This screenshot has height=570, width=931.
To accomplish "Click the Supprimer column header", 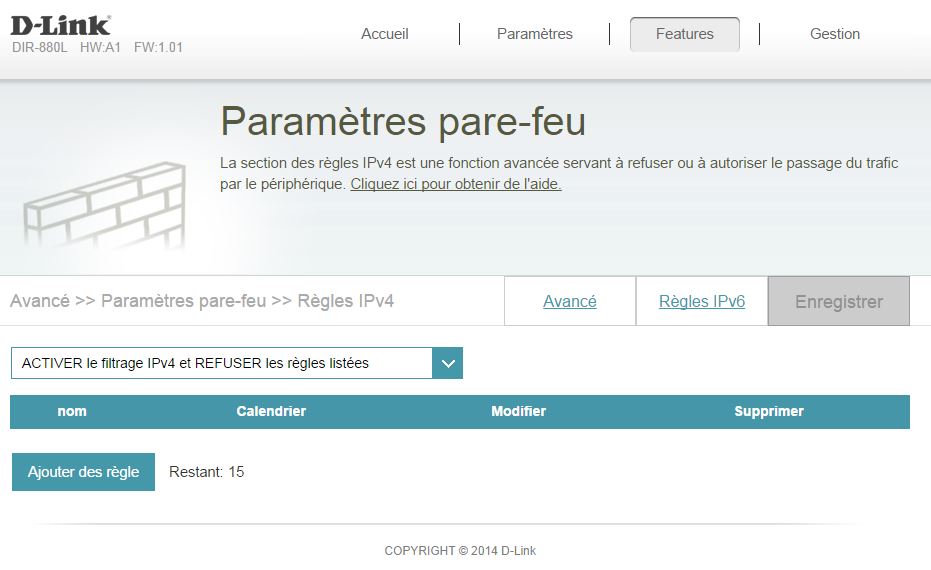I will coord(768,411).
